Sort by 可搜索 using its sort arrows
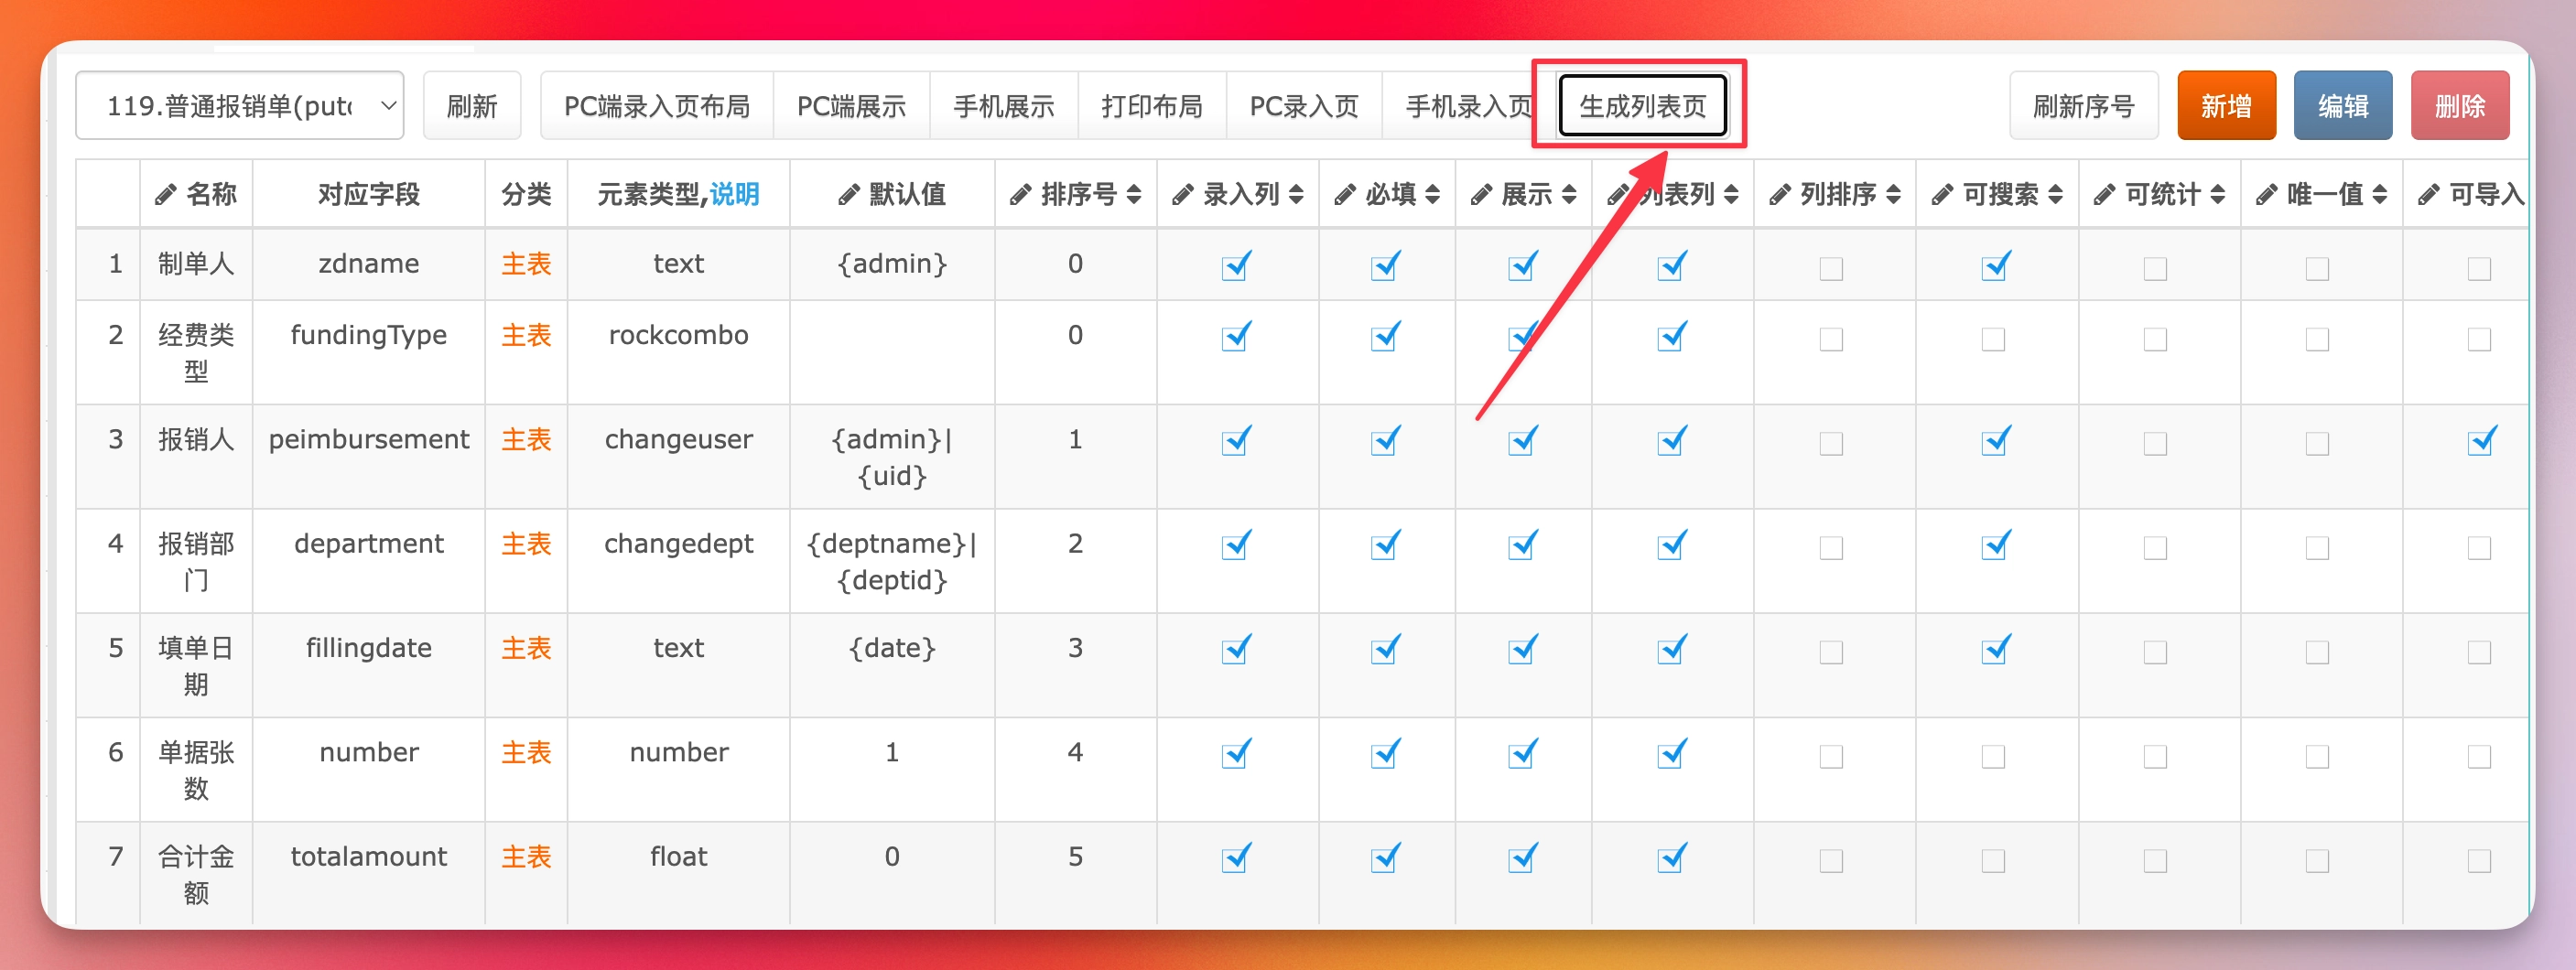This screenshot has height=970, width=2576. tap(2056, 195)
